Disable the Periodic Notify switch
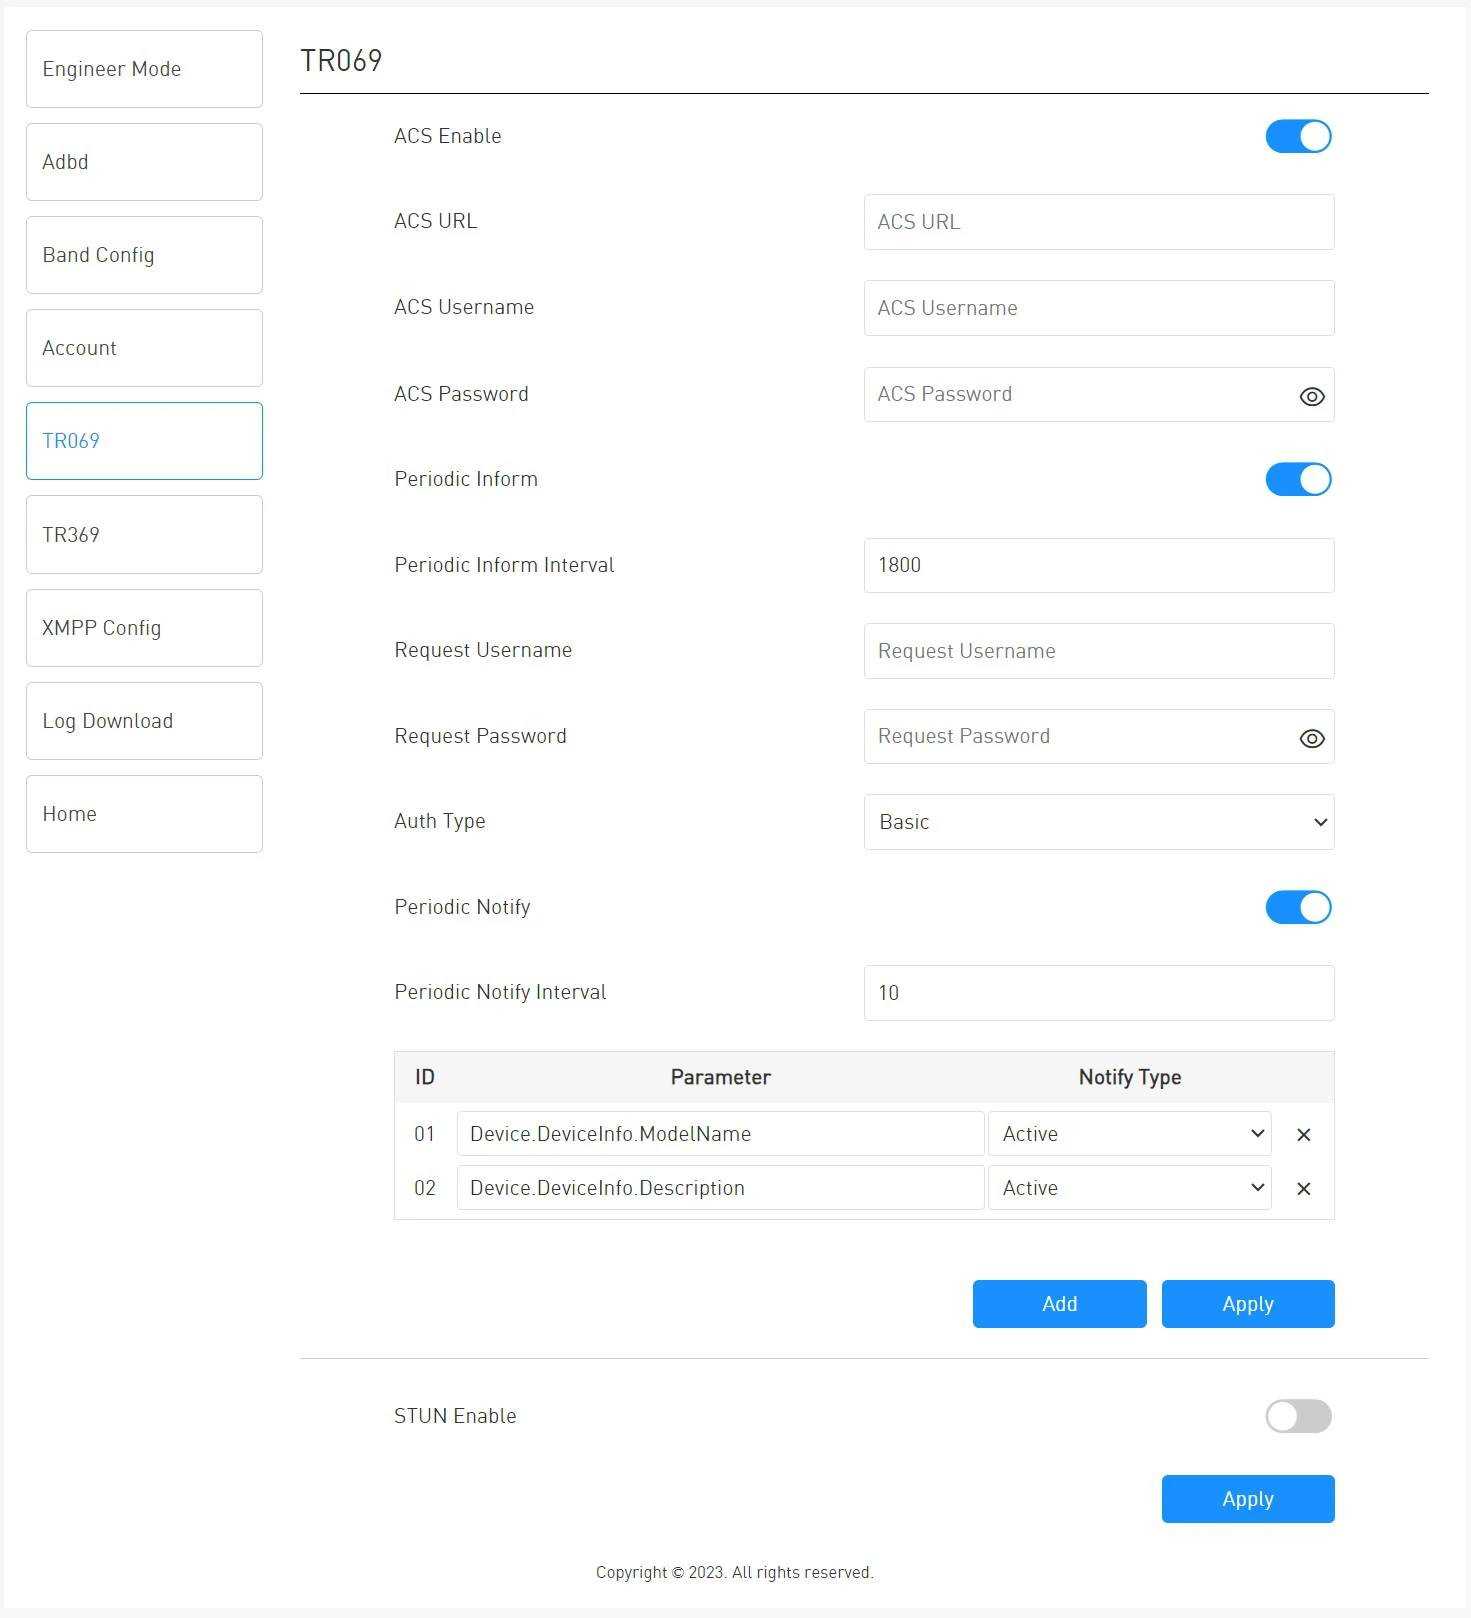 1298,907
